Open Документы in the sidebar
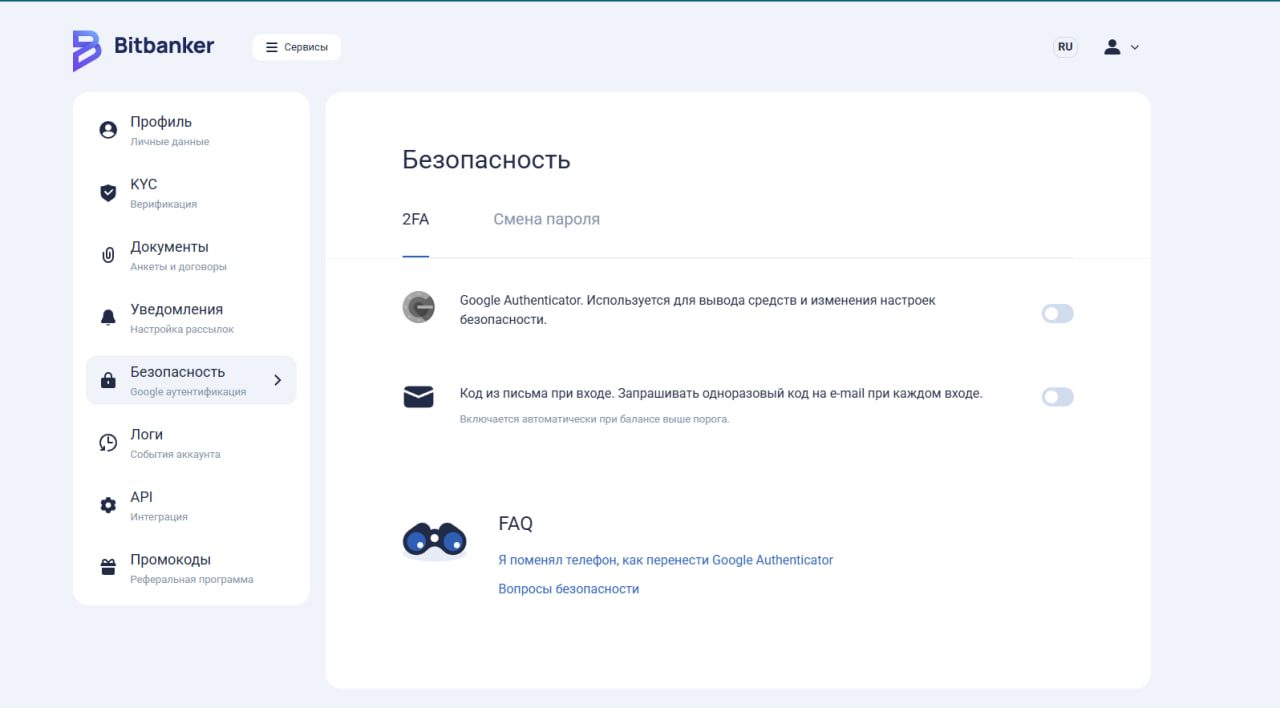 [x=191, y=255]
